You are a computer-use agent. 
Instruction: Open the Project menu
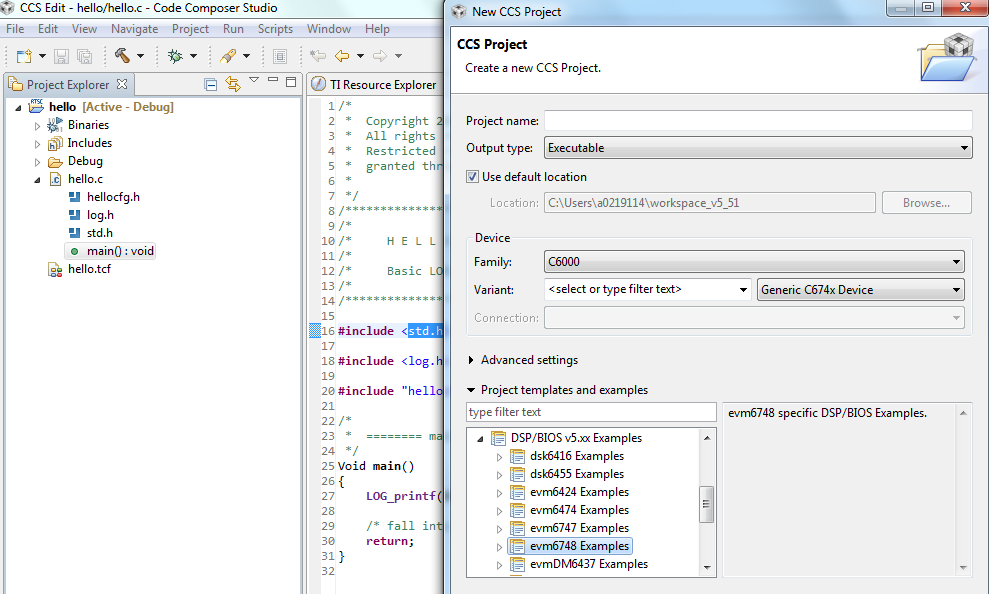click(x=190, y=29)
